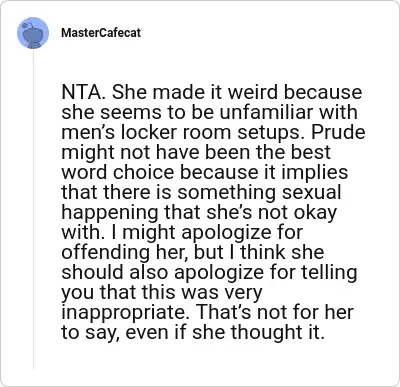Open MasterCafecat's Reddit avatar icon

point(33,33)
